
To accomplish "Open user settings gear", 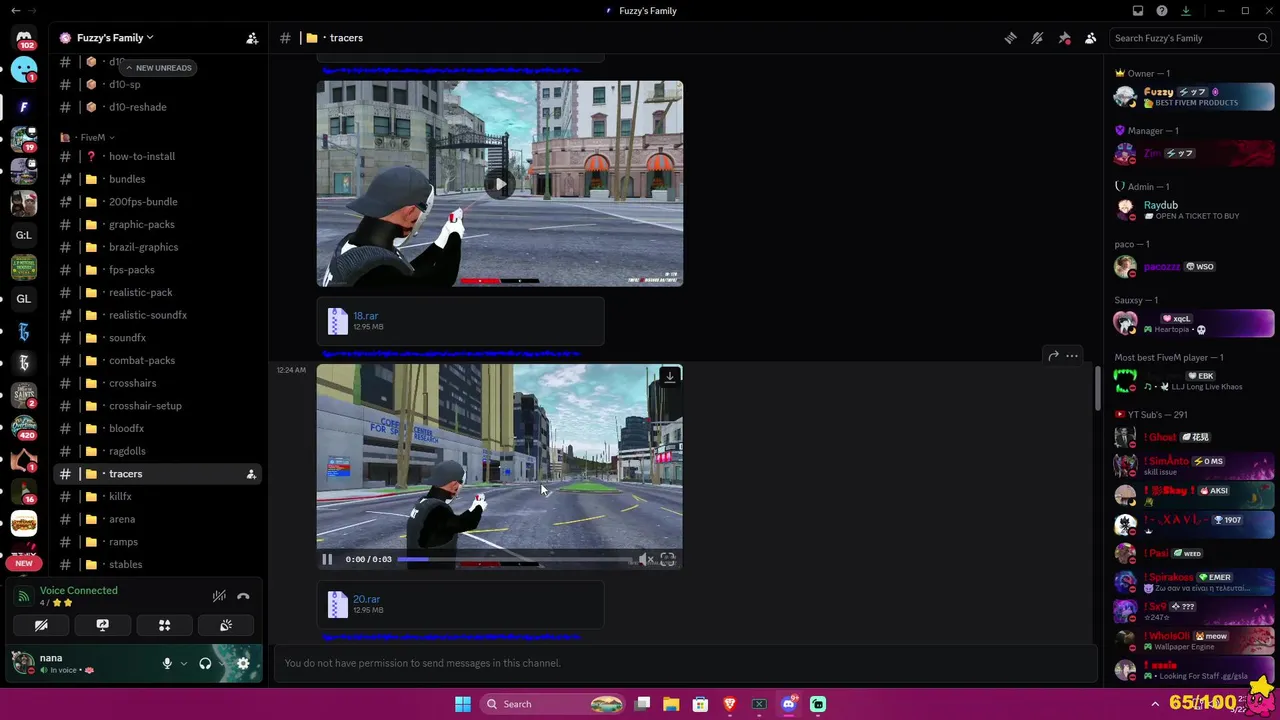I will [x=243, y=664].
